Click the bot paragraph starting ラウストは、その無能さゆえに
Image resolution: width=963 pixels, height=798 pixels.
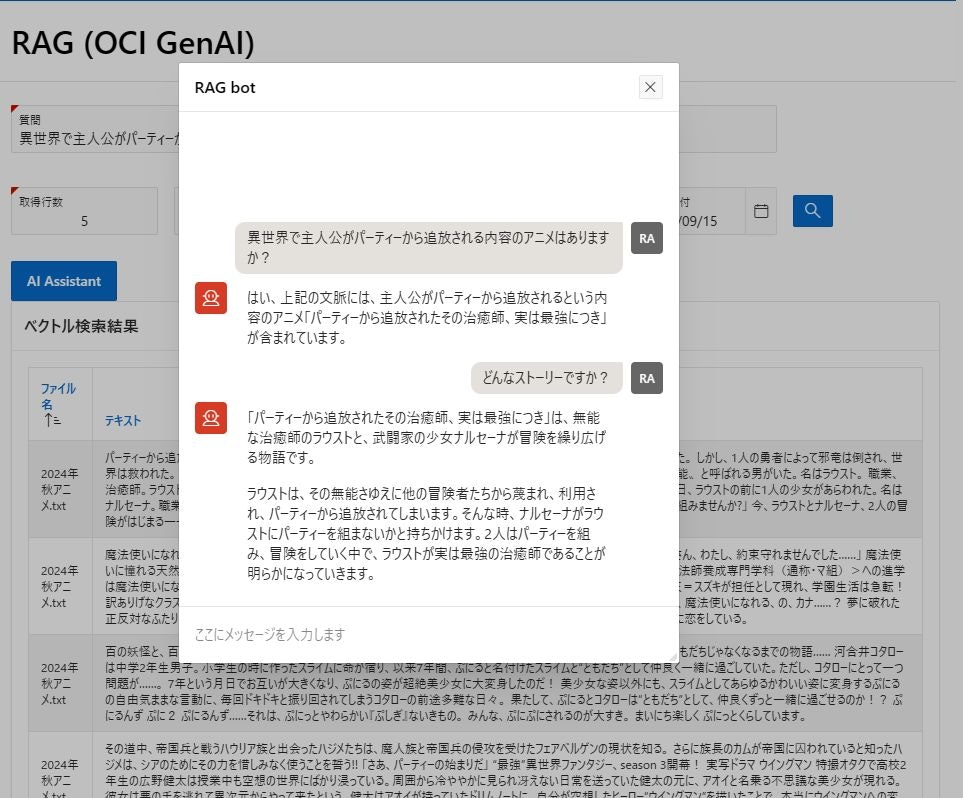click(x=426, y=533)
